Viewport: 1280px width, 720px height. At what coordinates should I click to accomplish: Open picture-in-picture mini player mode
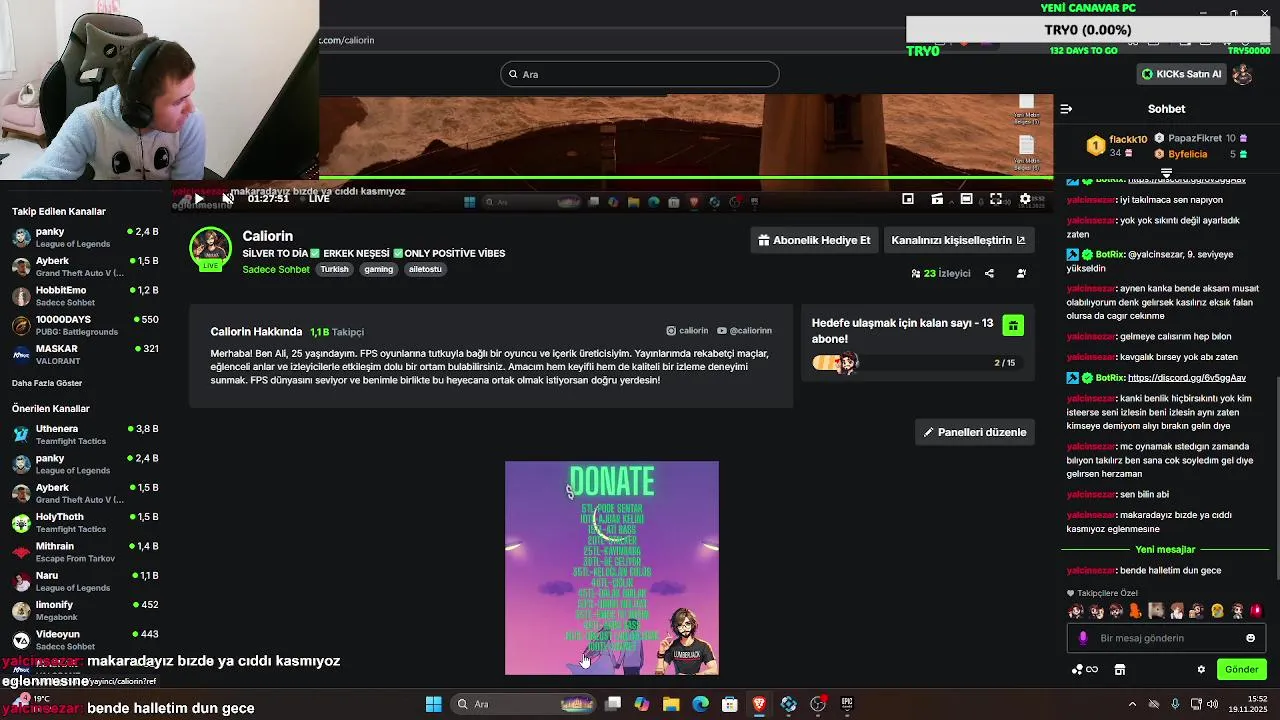908,199
